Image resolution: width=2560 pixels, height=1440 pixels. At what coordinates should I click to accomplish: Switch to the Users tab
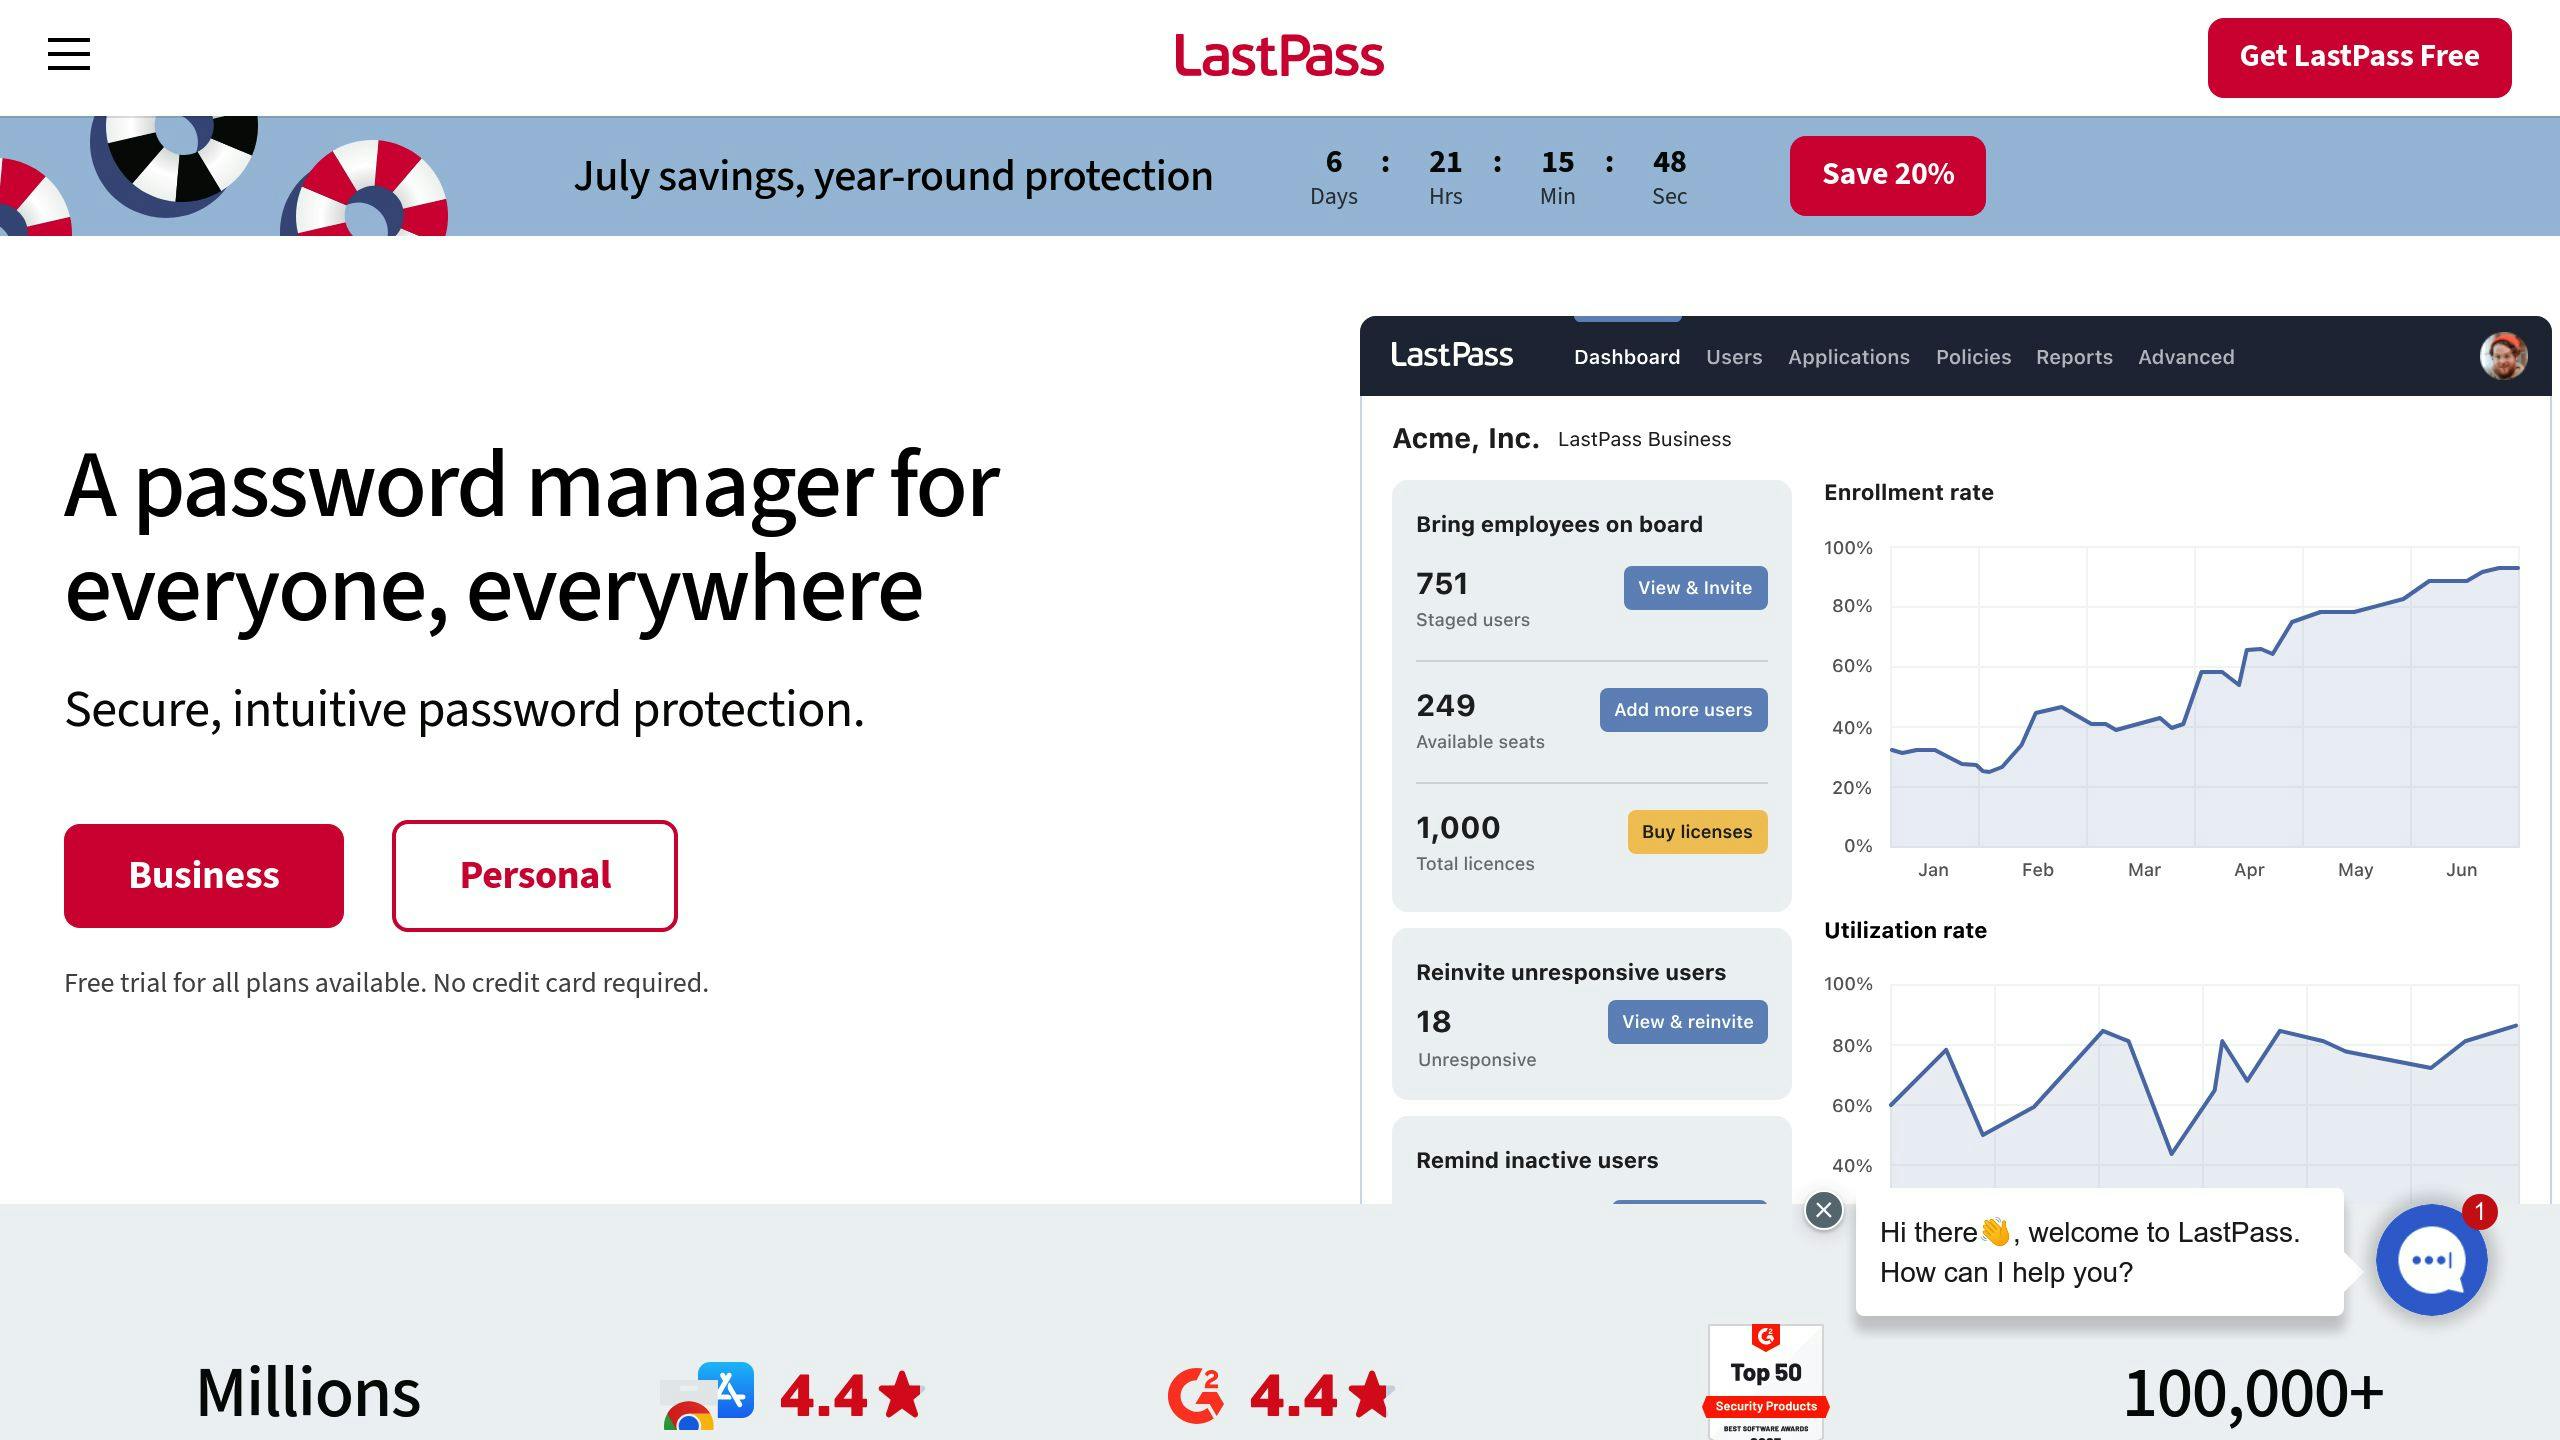(1734, 357)
